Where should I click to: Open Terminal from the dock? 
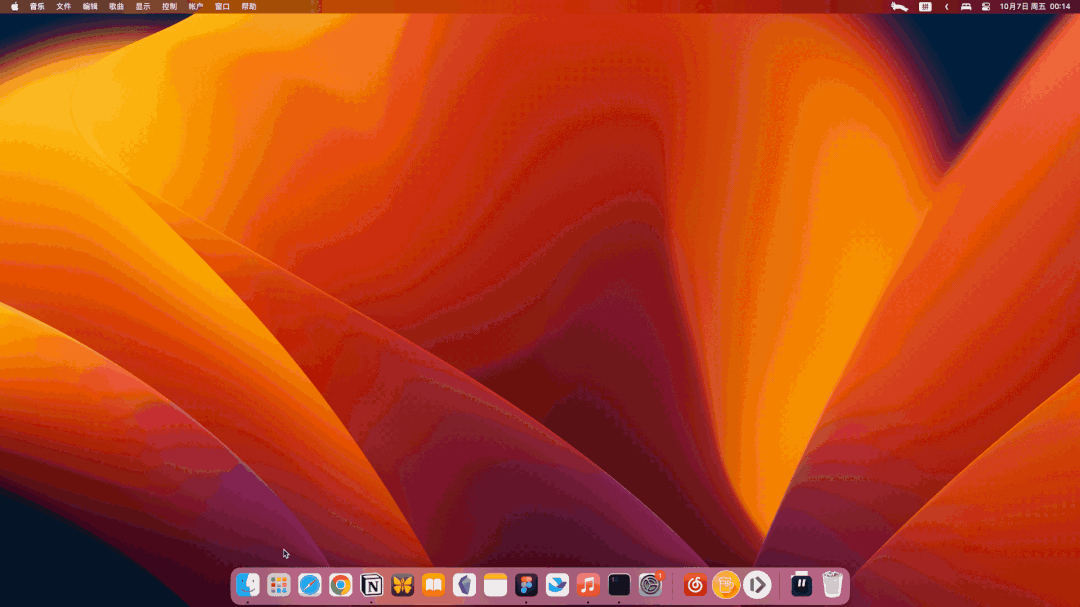click(619, 585)
